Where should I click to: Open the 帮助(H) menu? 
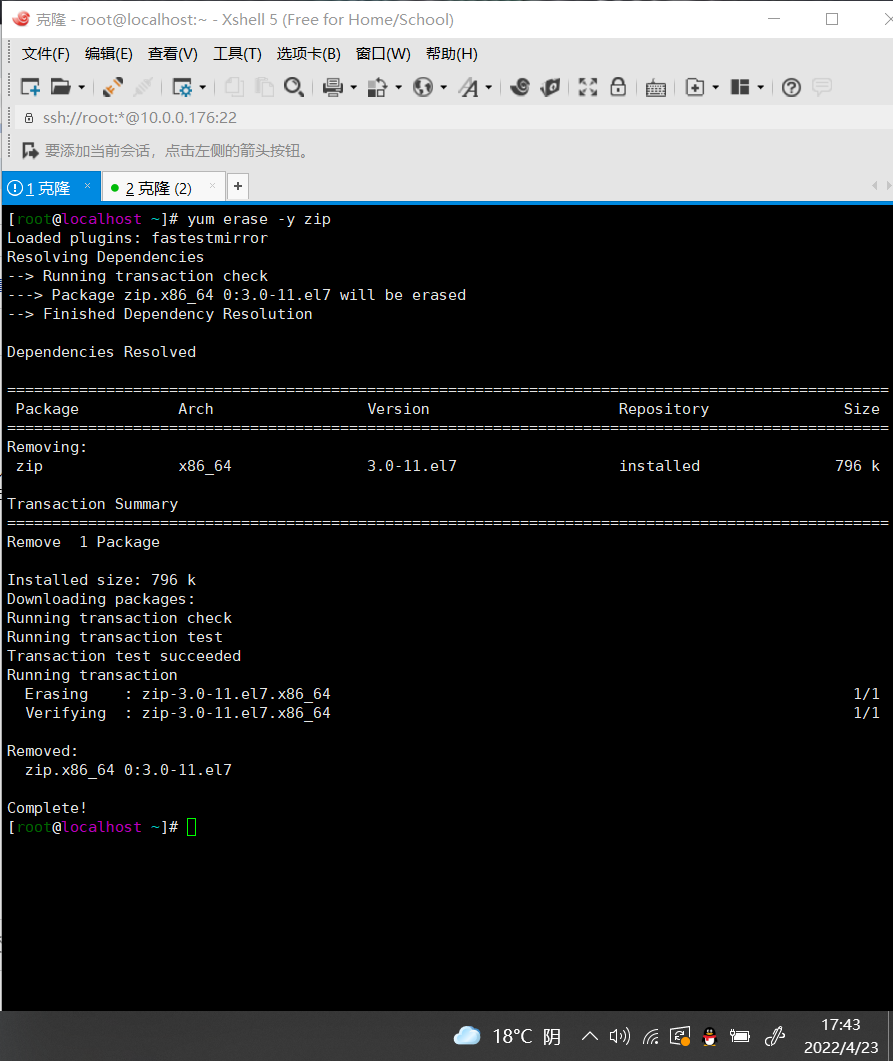451,53
